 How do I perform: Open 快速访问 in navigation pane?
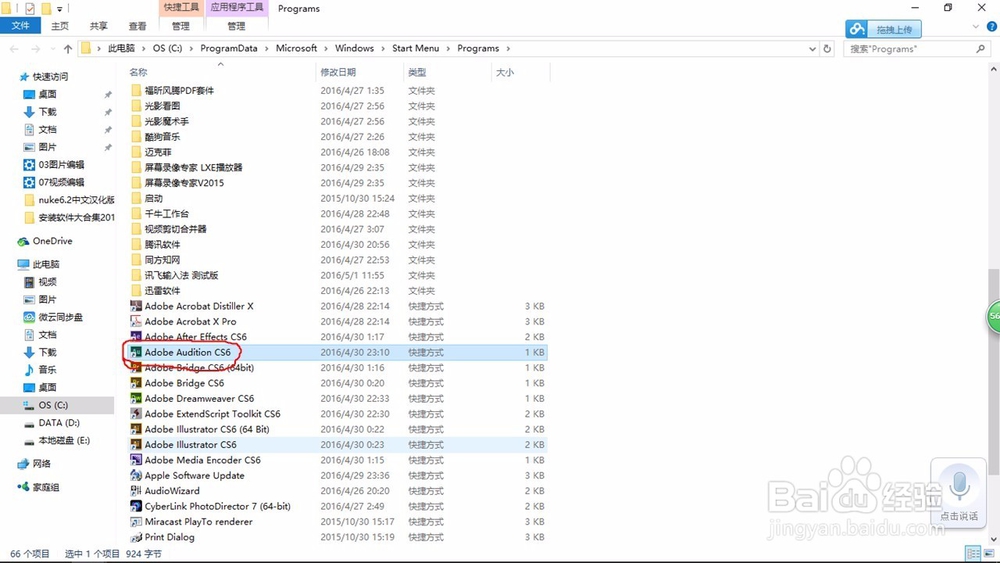coord(50,77)
